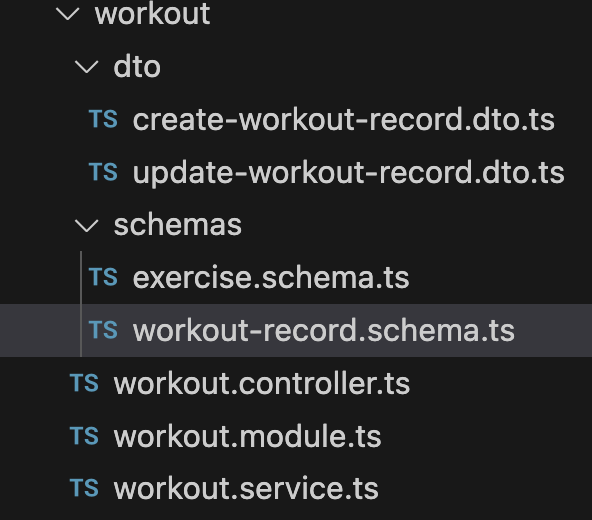Collapse the schemas folder chevron
Viewport: 592px width, 520px height.
86,225
